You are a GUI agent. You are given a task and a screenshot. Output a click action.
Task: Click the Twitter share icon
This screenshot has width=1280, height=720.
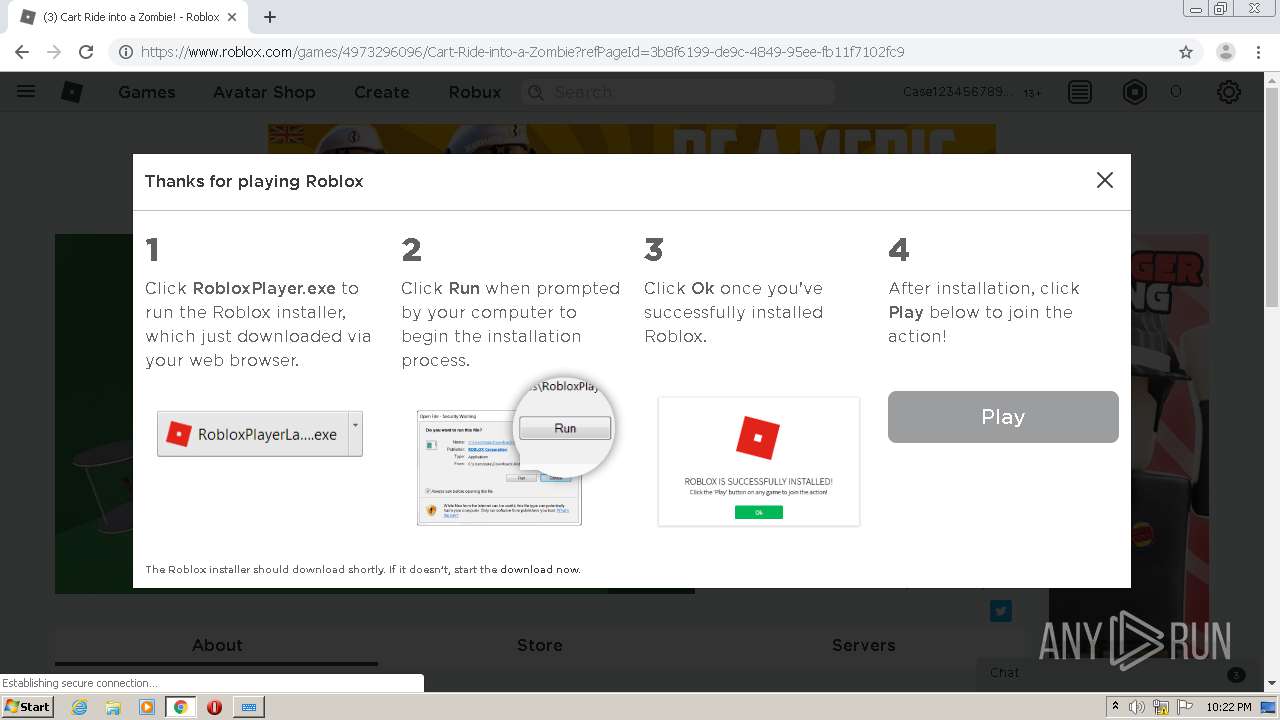click(x=1001, y=611)
